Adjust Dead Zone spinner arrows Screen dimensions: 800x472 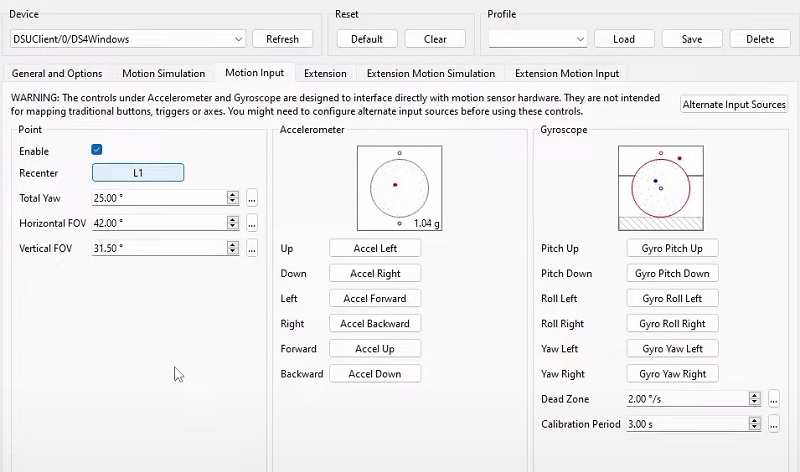pyautogui.click(x=755, y=399)
